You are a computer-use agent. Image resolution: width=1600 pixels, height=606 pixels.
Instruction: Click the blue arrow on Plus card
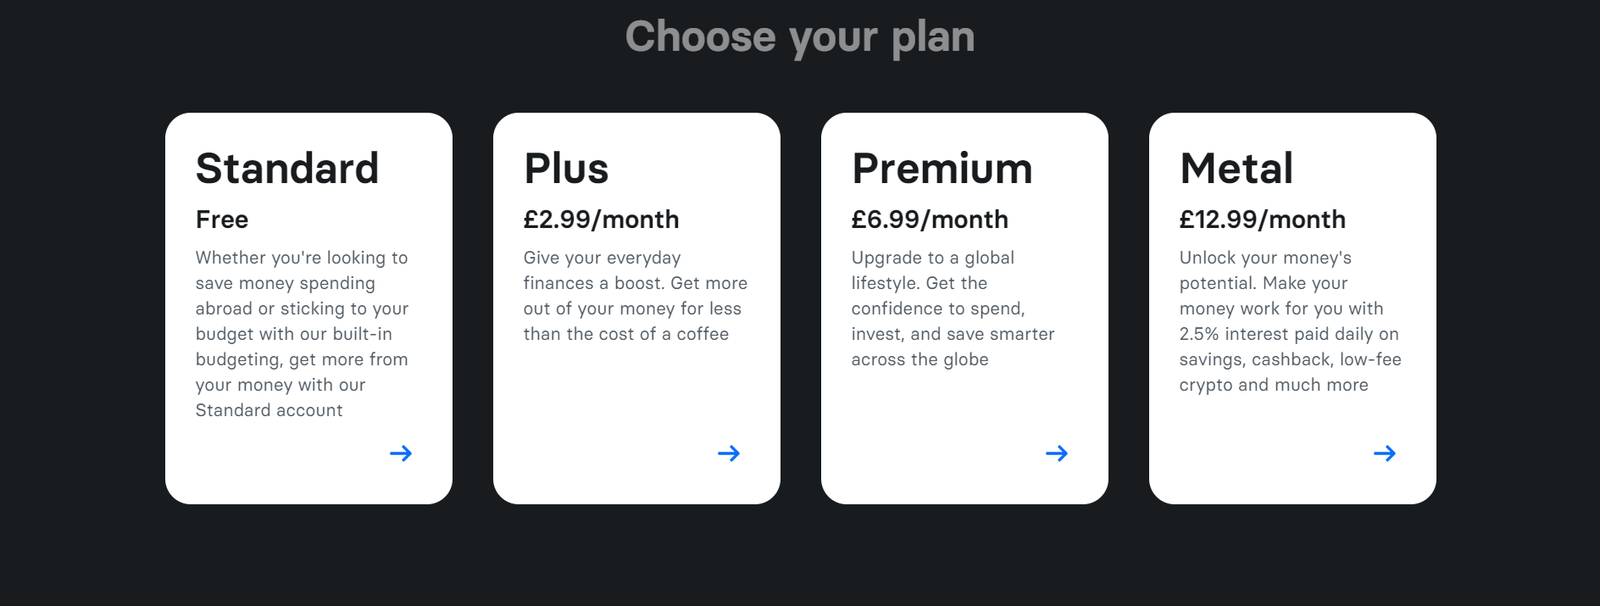(x=729, y=454)
